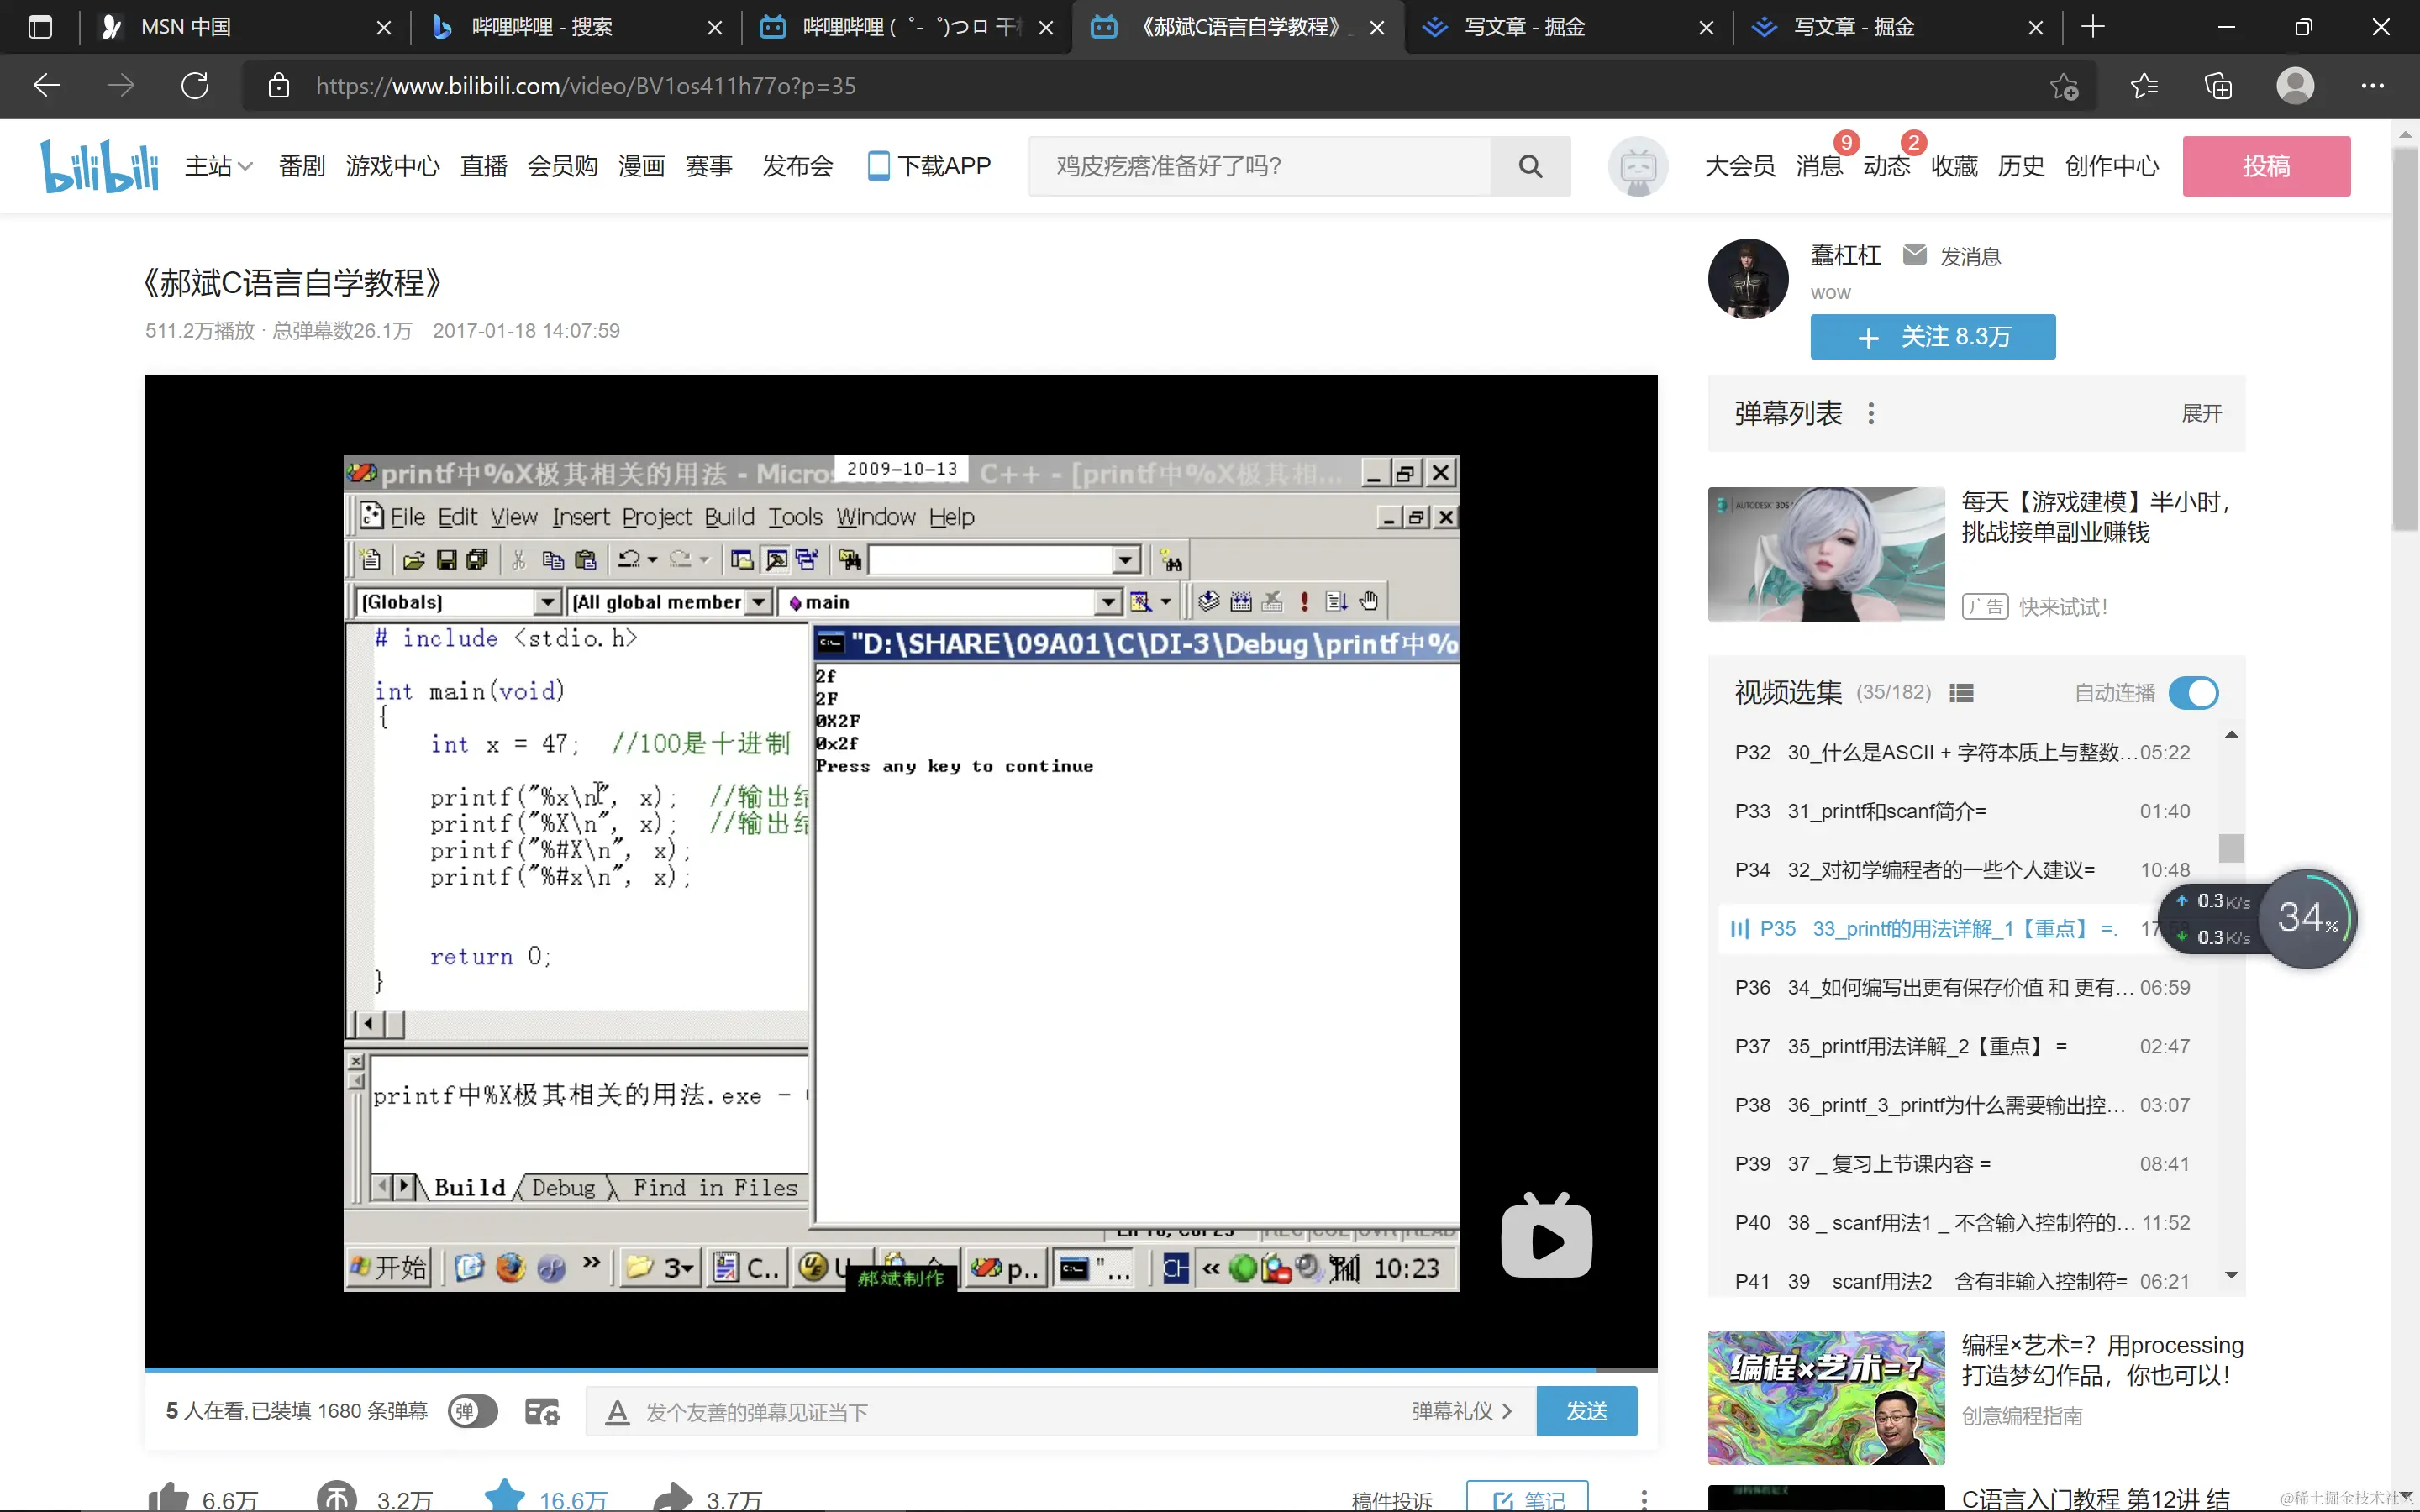Click the favorite star icon
The height and width of the screenshot is (1512, 2420).
click(x=504, y=1497)
